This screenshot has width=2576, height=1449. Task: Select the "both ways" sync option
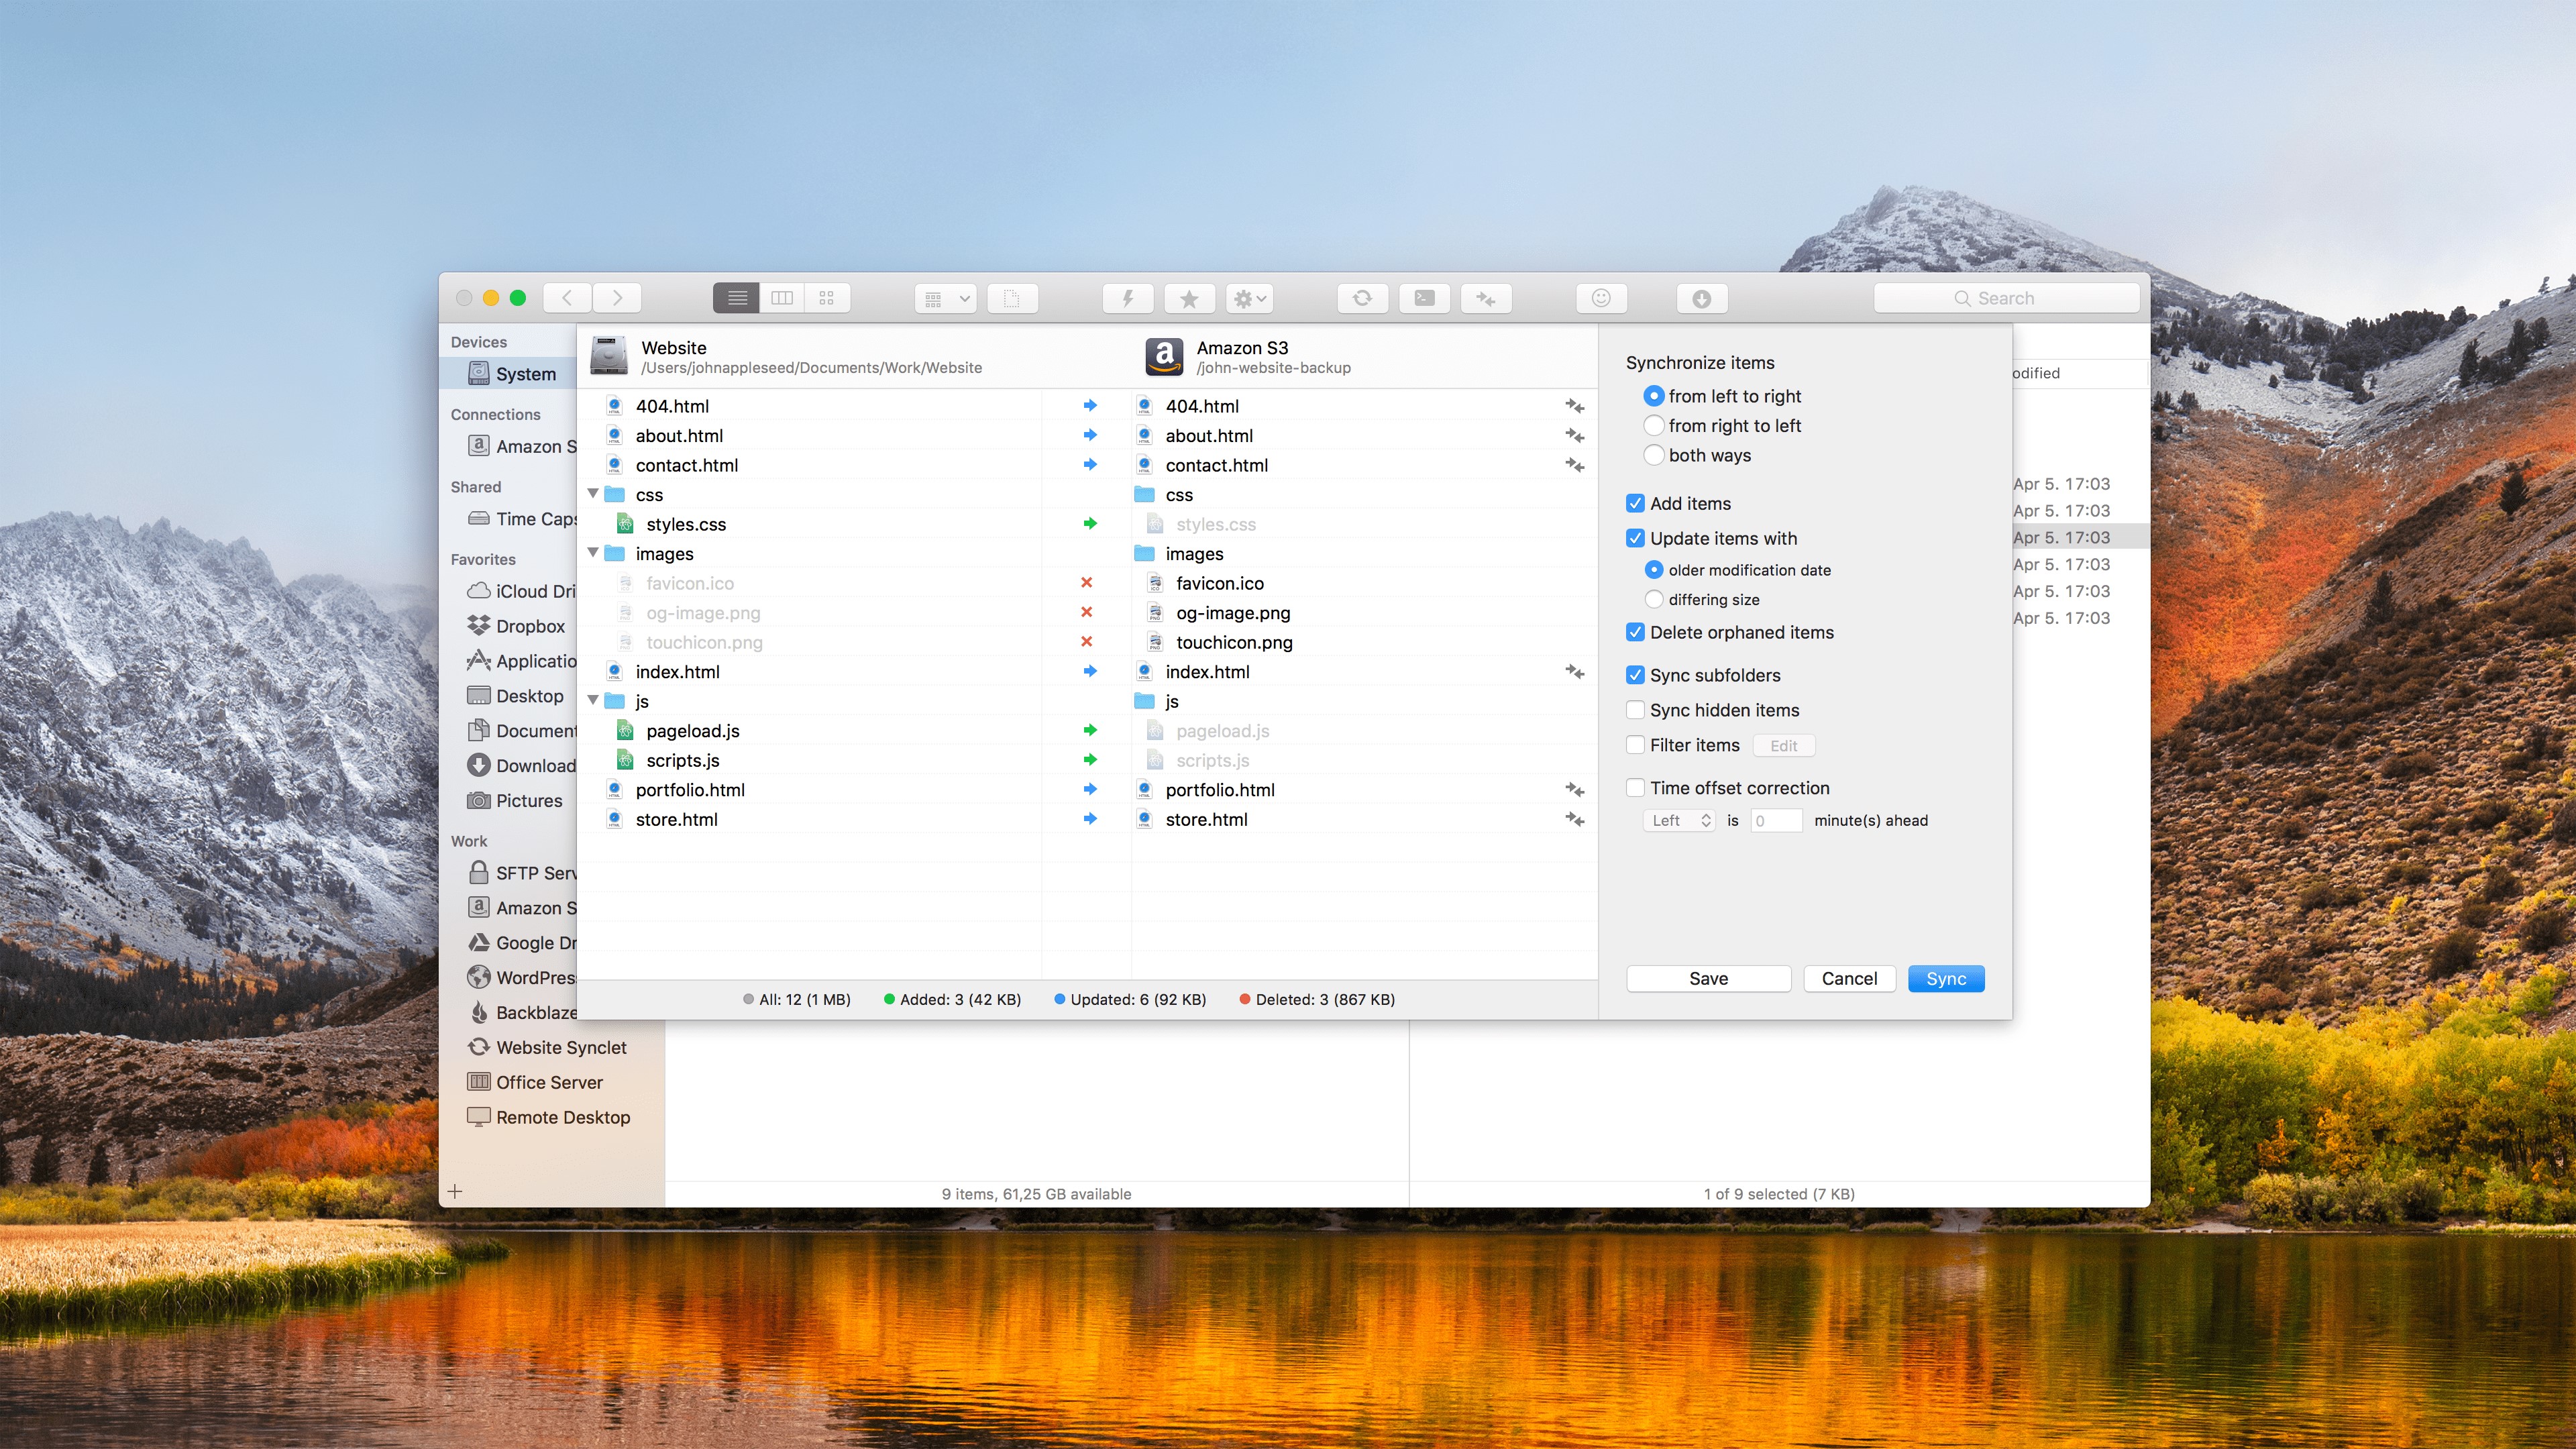click(x=1654, y=455)
